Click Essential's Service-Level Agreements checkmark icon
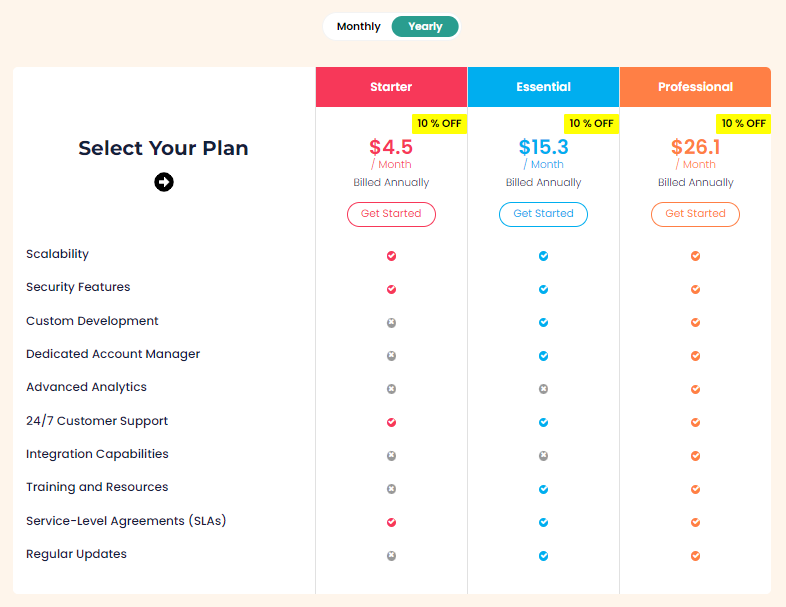 [543, 522]
